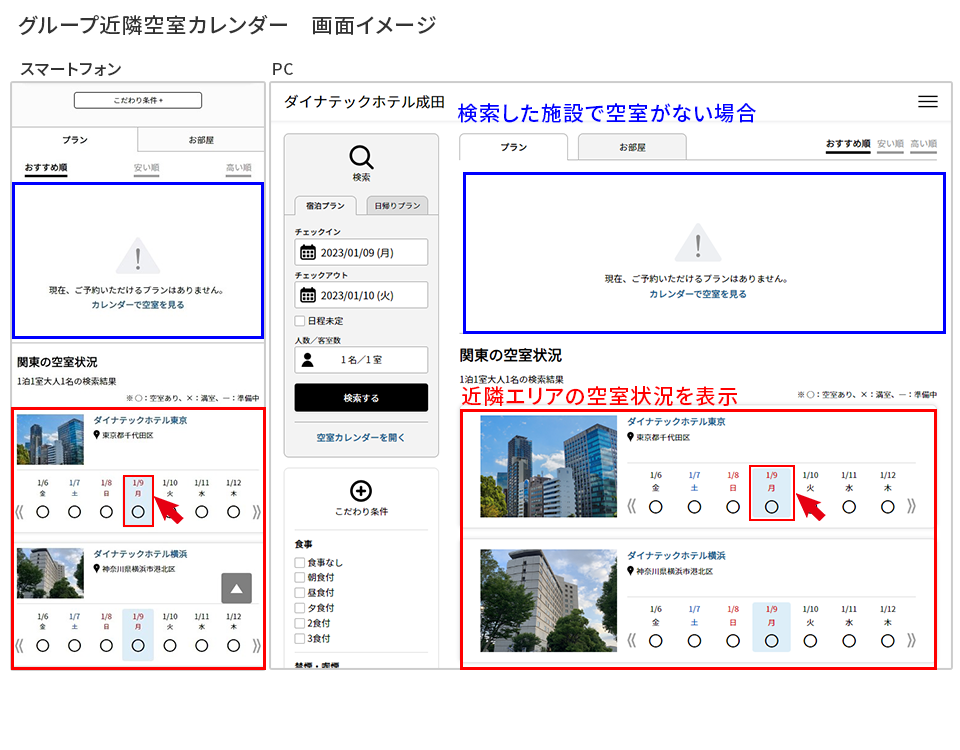Click location pin for 神奈川県横浜市港北区 in PC view
960x750 pixels.
pyautogui.click(x=631, y=571)
